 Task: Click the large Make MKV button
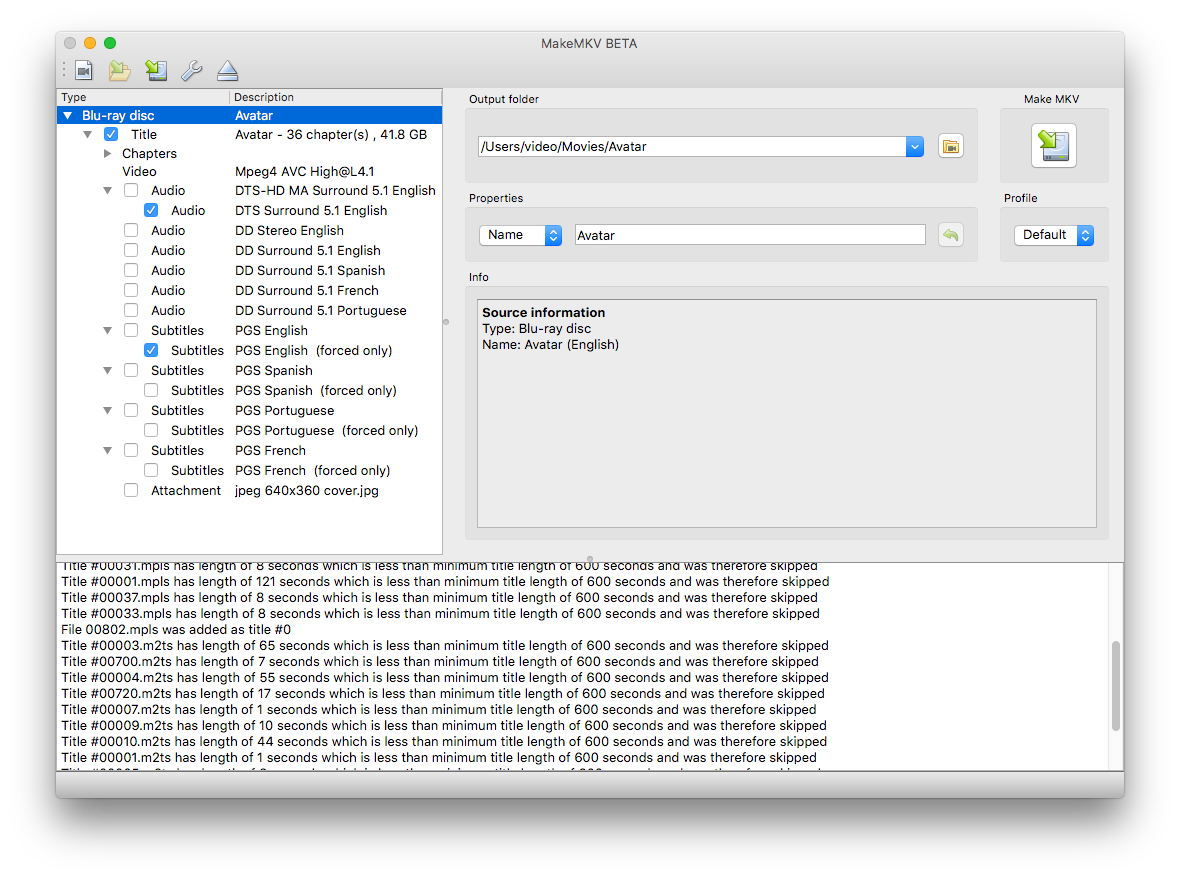coord(1053,145)
